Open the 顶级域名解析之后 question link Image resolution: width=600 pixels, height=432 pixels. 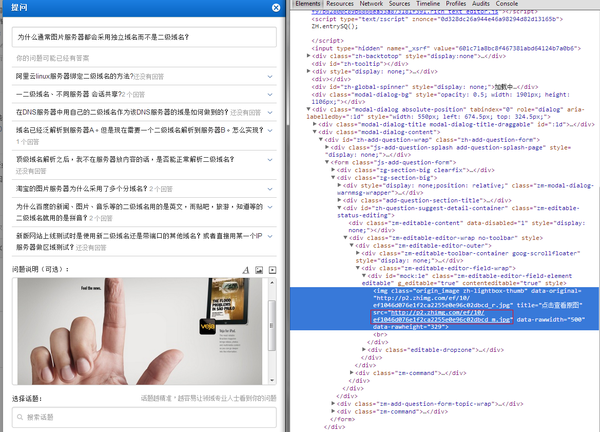[125, 159]
